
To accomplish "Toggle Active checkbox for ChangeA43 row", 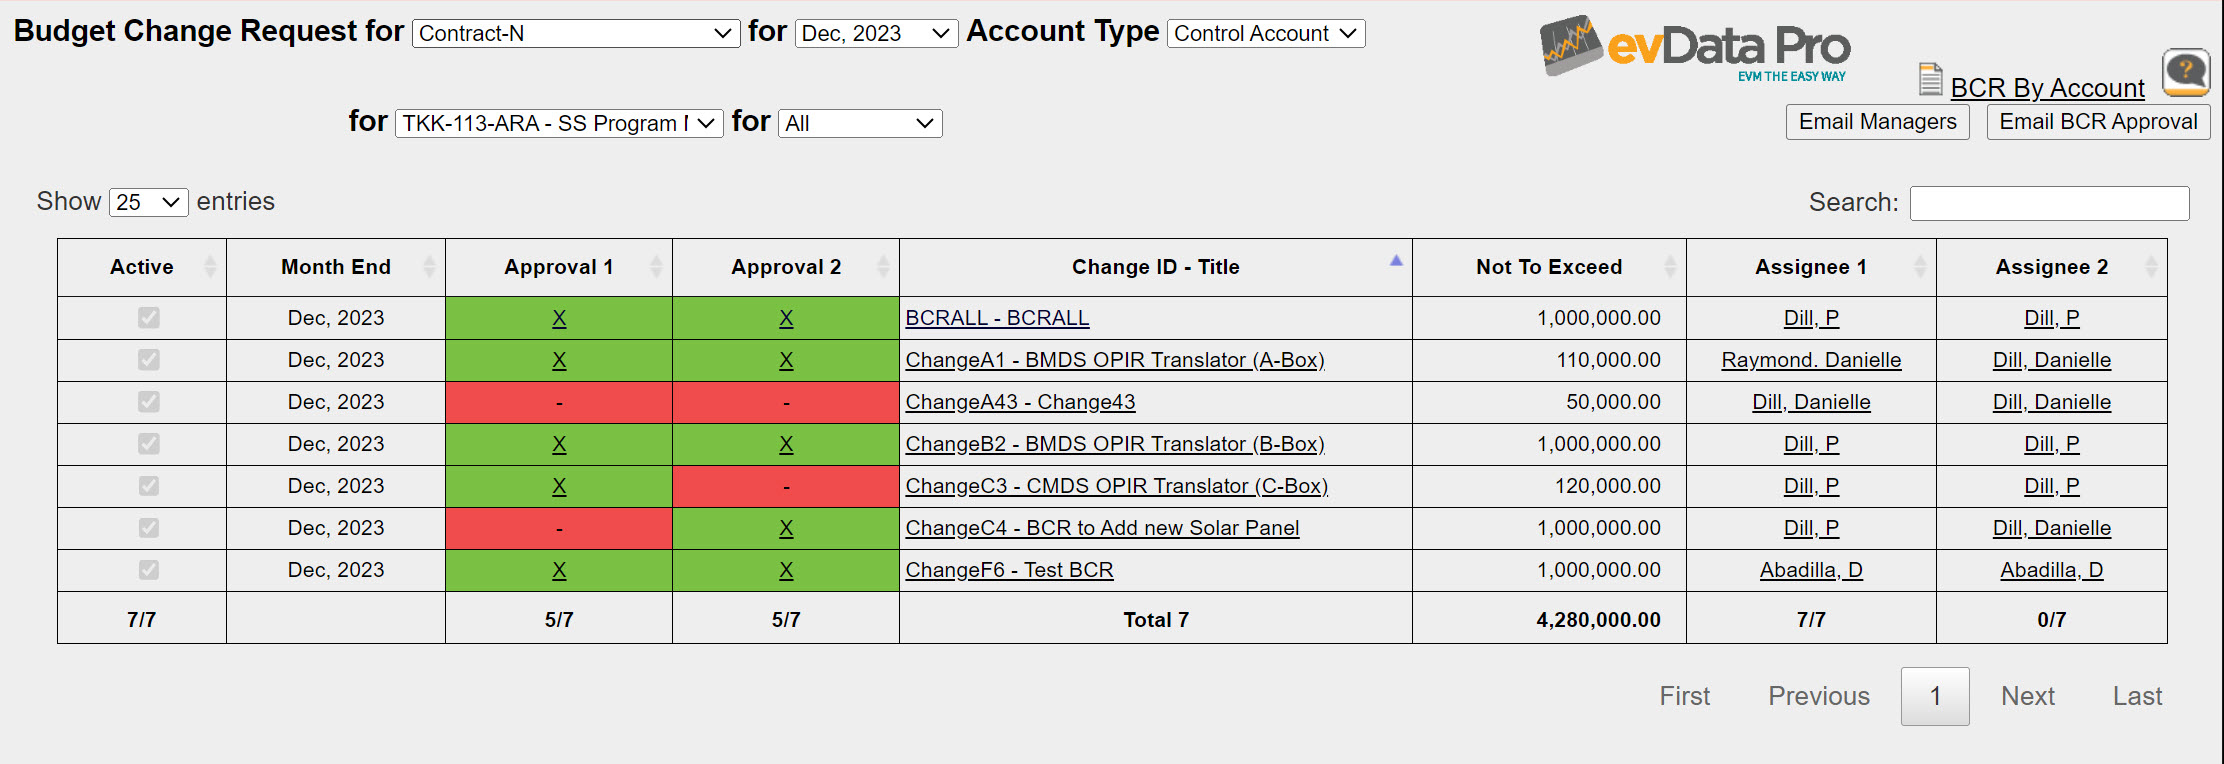I will pos(149,402).
